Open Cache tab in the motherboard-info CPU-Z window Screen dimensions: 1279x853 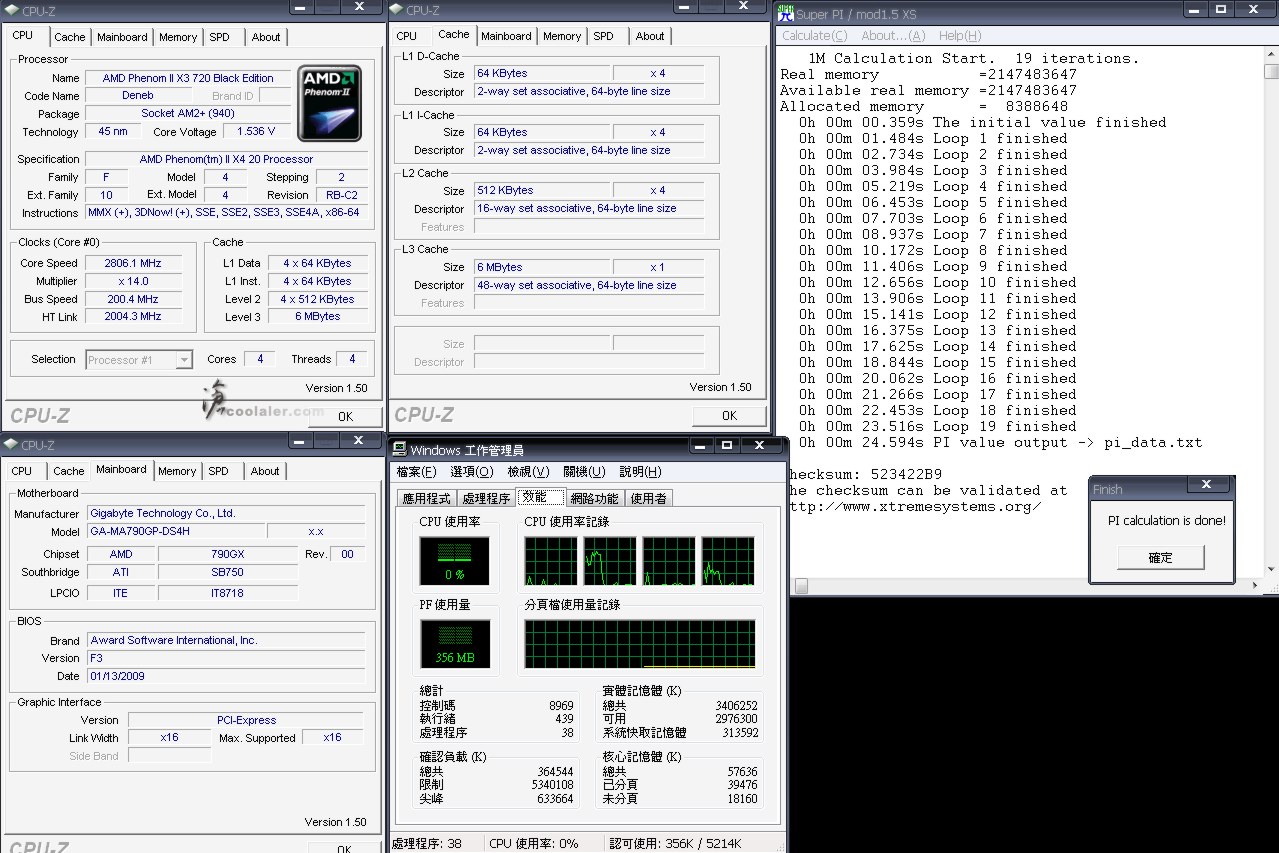click(69, 471)
